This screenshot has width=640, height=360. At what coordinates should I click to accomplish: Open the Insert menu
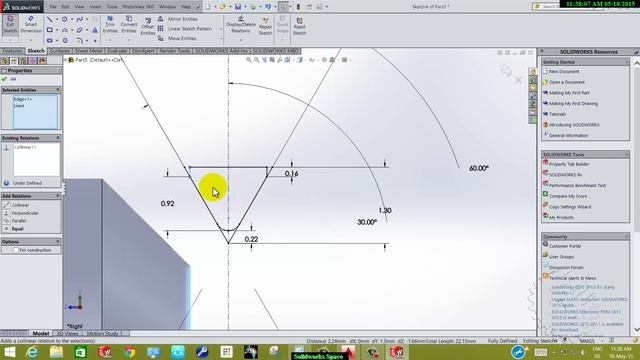point(95,7)
